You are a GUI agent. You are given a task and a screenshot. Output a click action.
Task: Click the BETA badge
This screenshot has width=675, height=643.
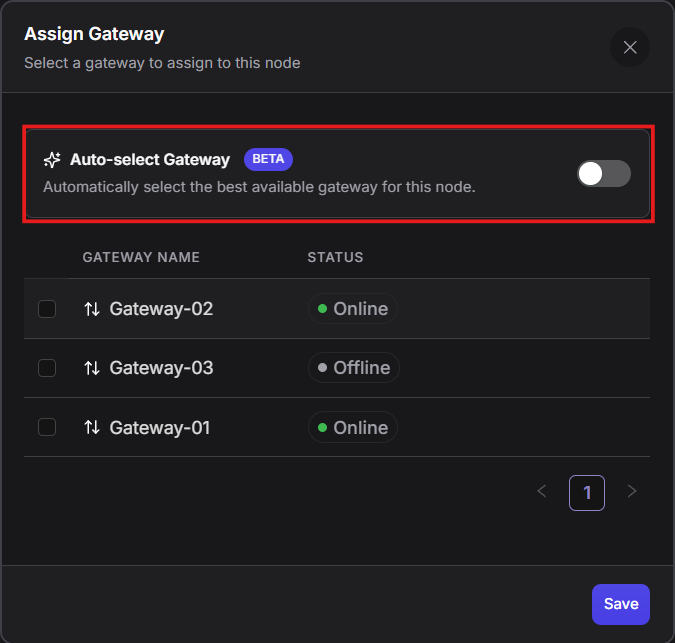coord(268,159)
